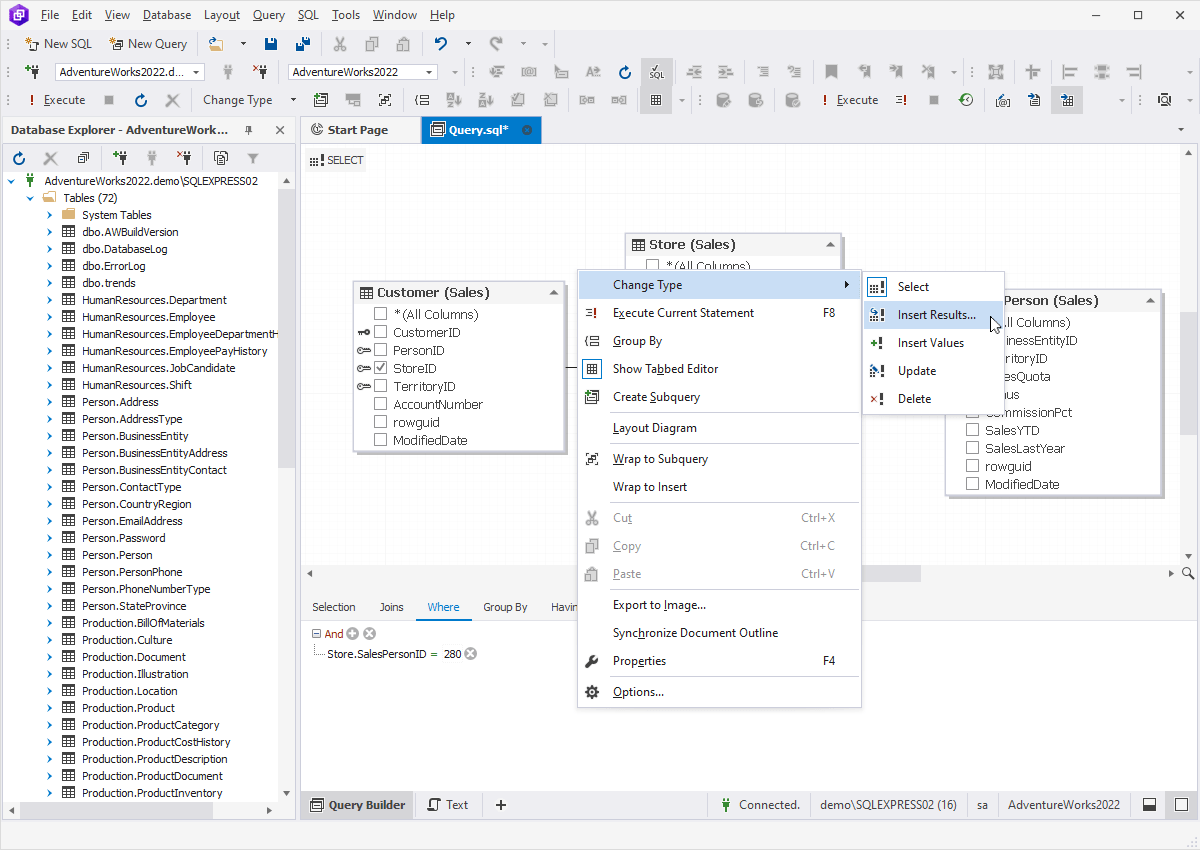Click the Query Profiler magnifier icon
This screenshot has width=1200, height=850.
click(x=1165, y=100)
